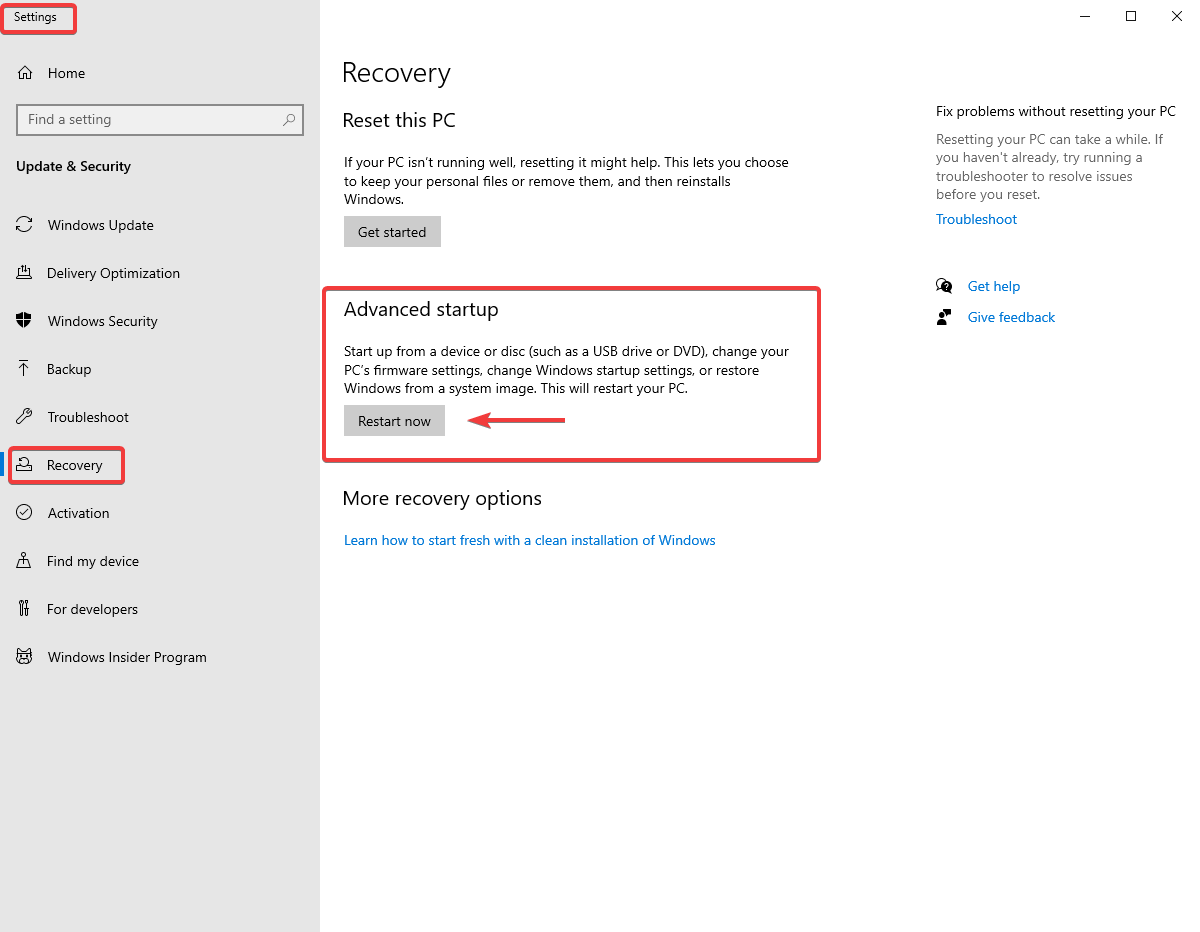The image size is (1200, 932).
Task: Click the Give feedback link
Action: pos(1011,317)
